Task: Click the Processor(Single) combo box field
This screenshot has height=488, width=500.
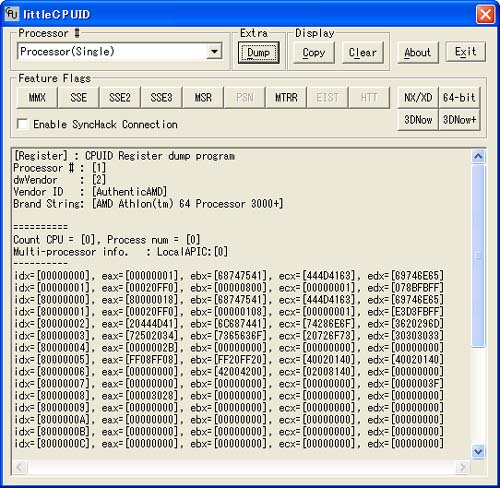Action: (120, 52)
